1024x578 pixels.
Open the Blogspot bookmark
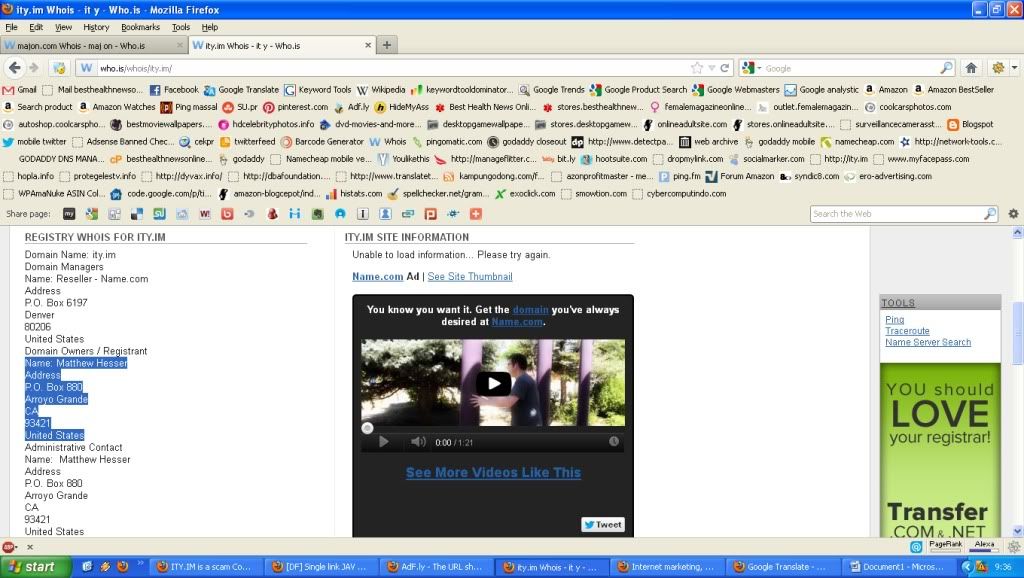click(x=970, y=124)
